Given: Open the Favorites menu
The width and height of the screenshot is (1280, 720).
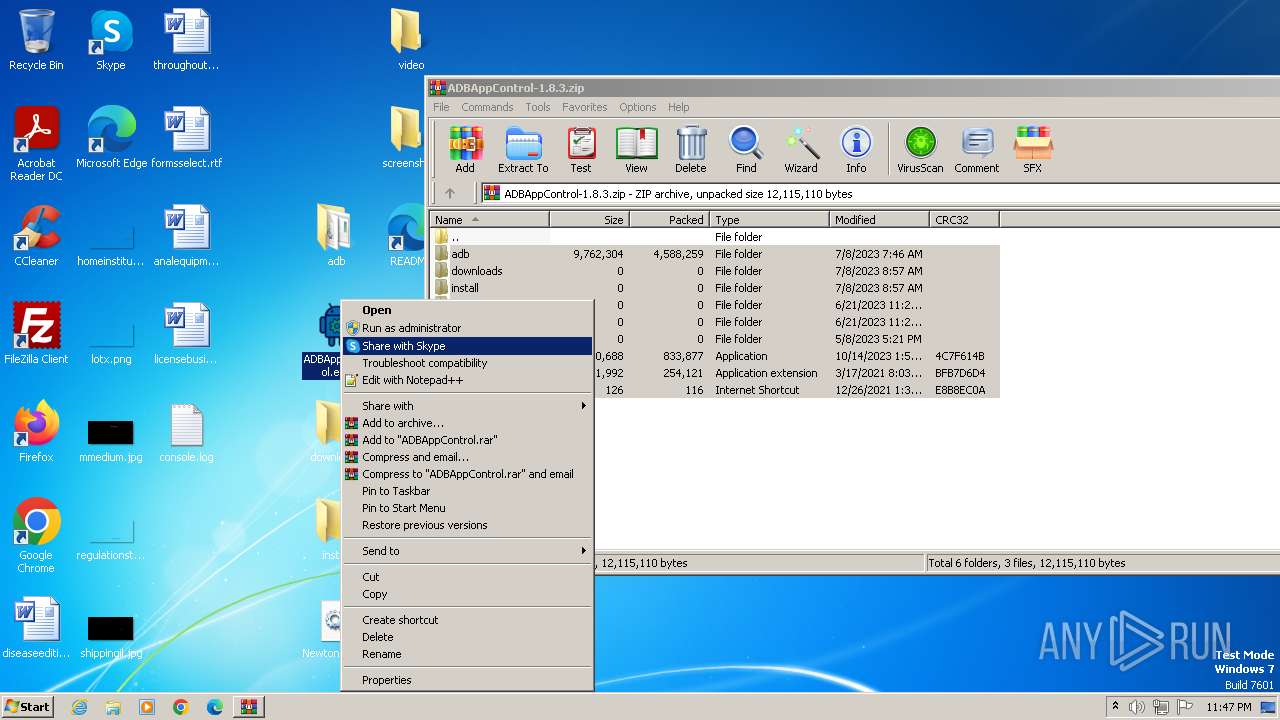Looking at the screenshot, I should (584, 107).
